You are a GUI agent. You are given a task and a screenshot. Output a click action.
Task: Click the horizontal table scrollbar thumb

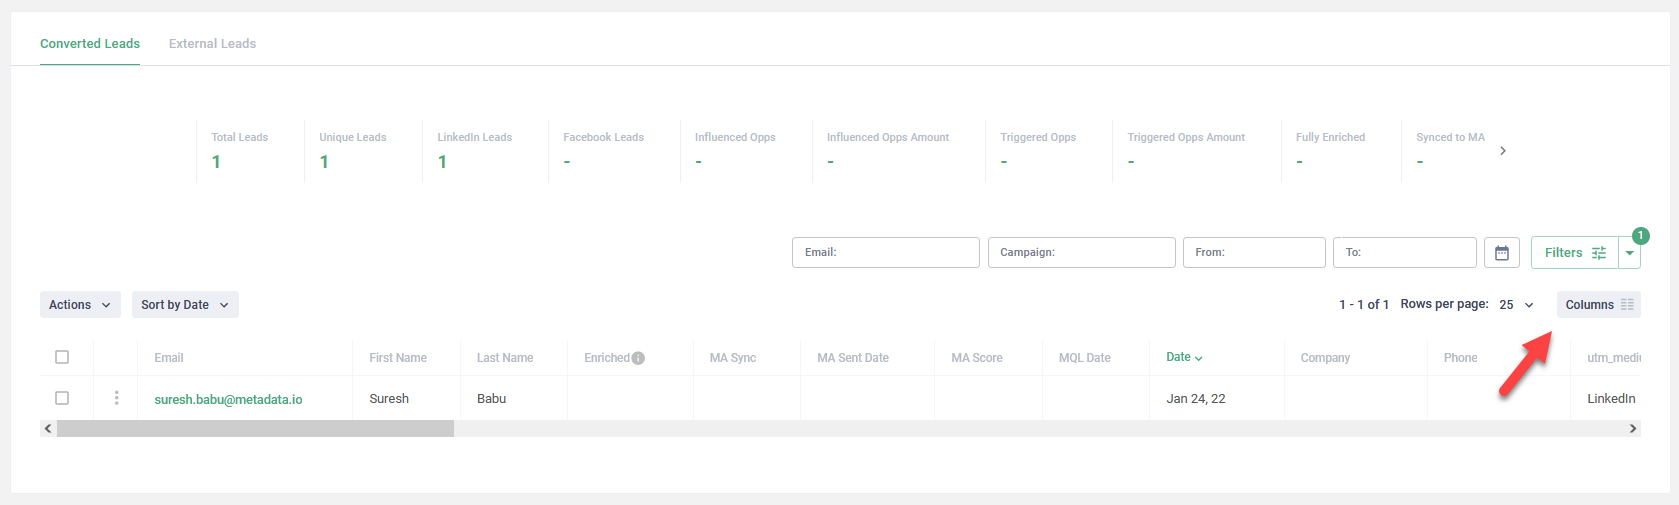click(x=255, y=429)
